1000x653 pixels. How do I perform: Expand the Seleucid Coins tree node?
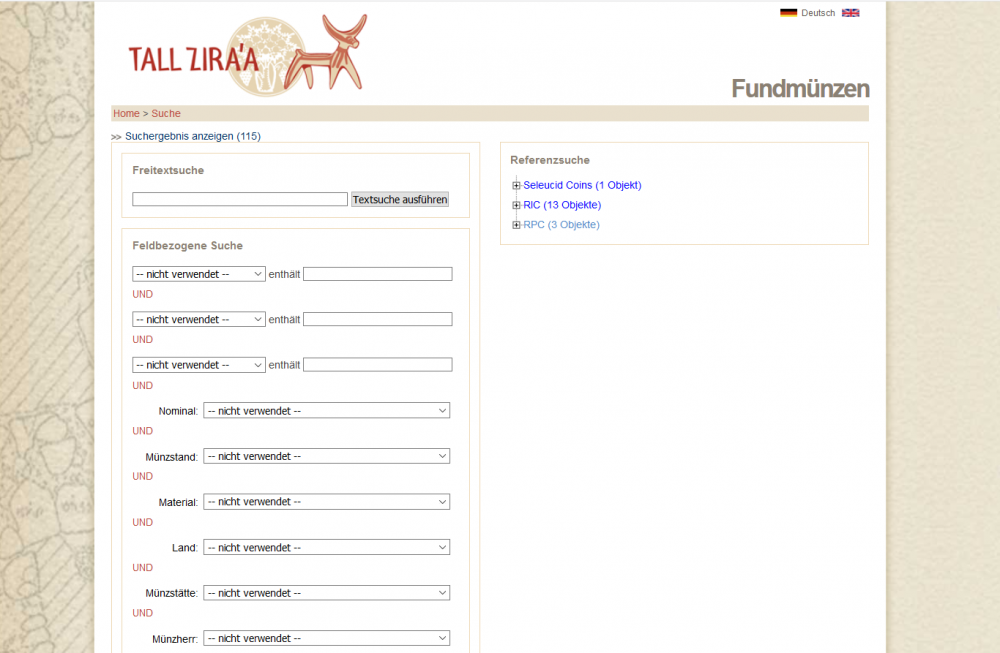(516, 185)
